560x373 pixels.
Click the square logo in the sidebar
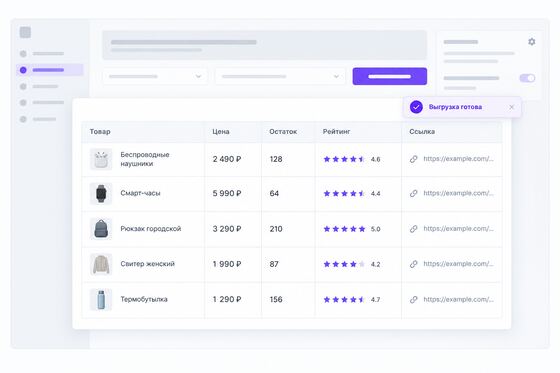[x=25, y=33]
